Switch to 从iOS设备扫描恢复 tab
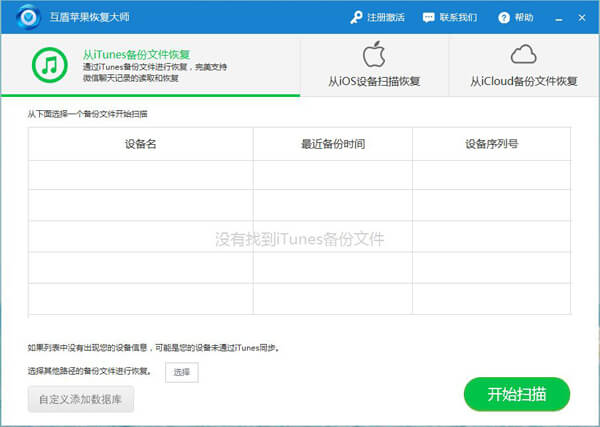Screen dimensions: 600x427 tap(374, 65)
